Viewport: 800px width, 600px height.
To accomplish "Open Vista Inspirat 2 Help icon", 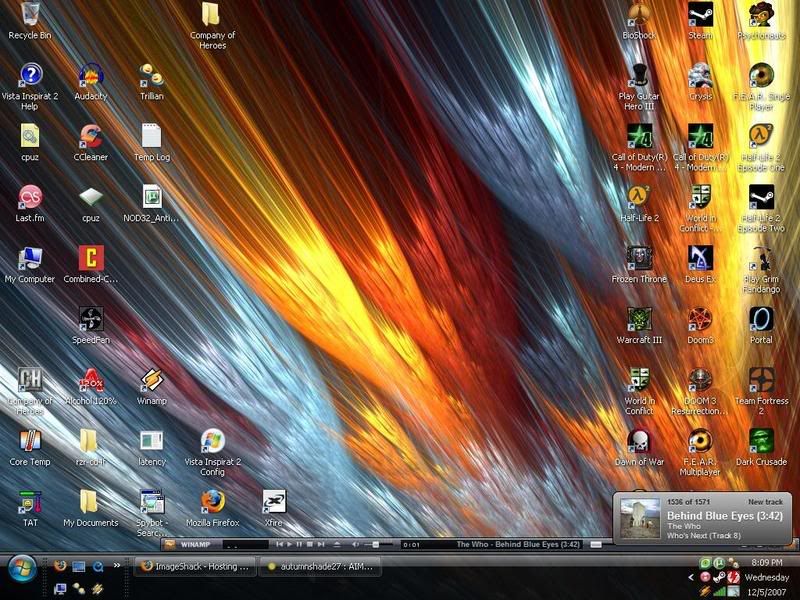I will coord(30,87).
